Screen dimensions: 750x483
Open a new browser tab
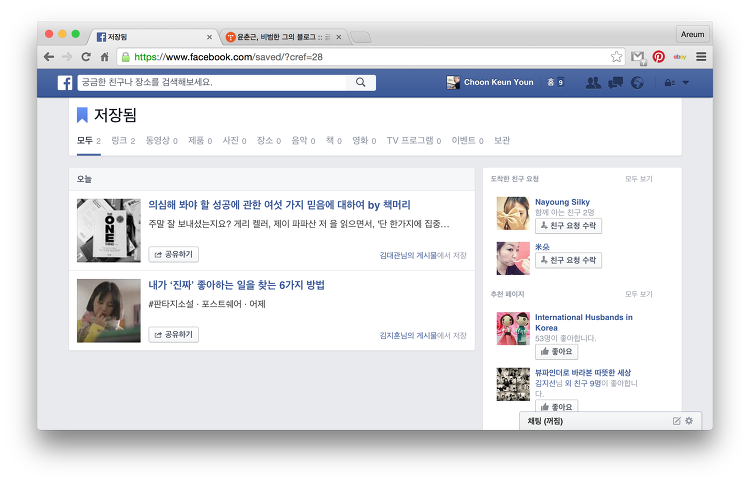pyautogui.click(x=361, y=37)
